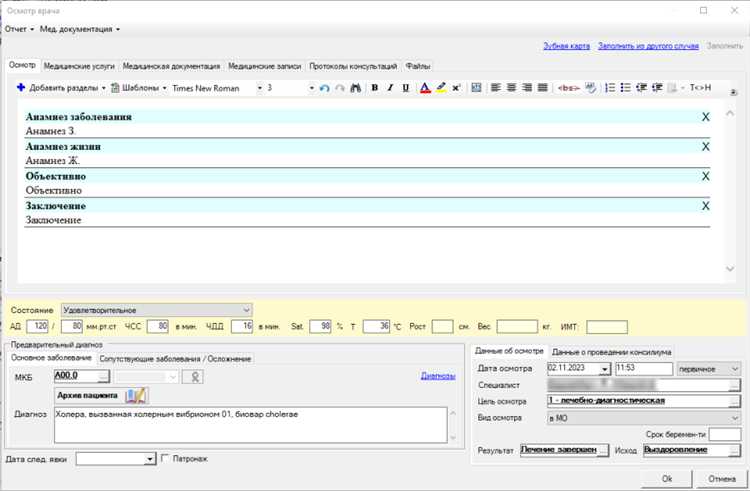Click the font color A icon
Screen dimensions: 750x491
pos(424,88)
